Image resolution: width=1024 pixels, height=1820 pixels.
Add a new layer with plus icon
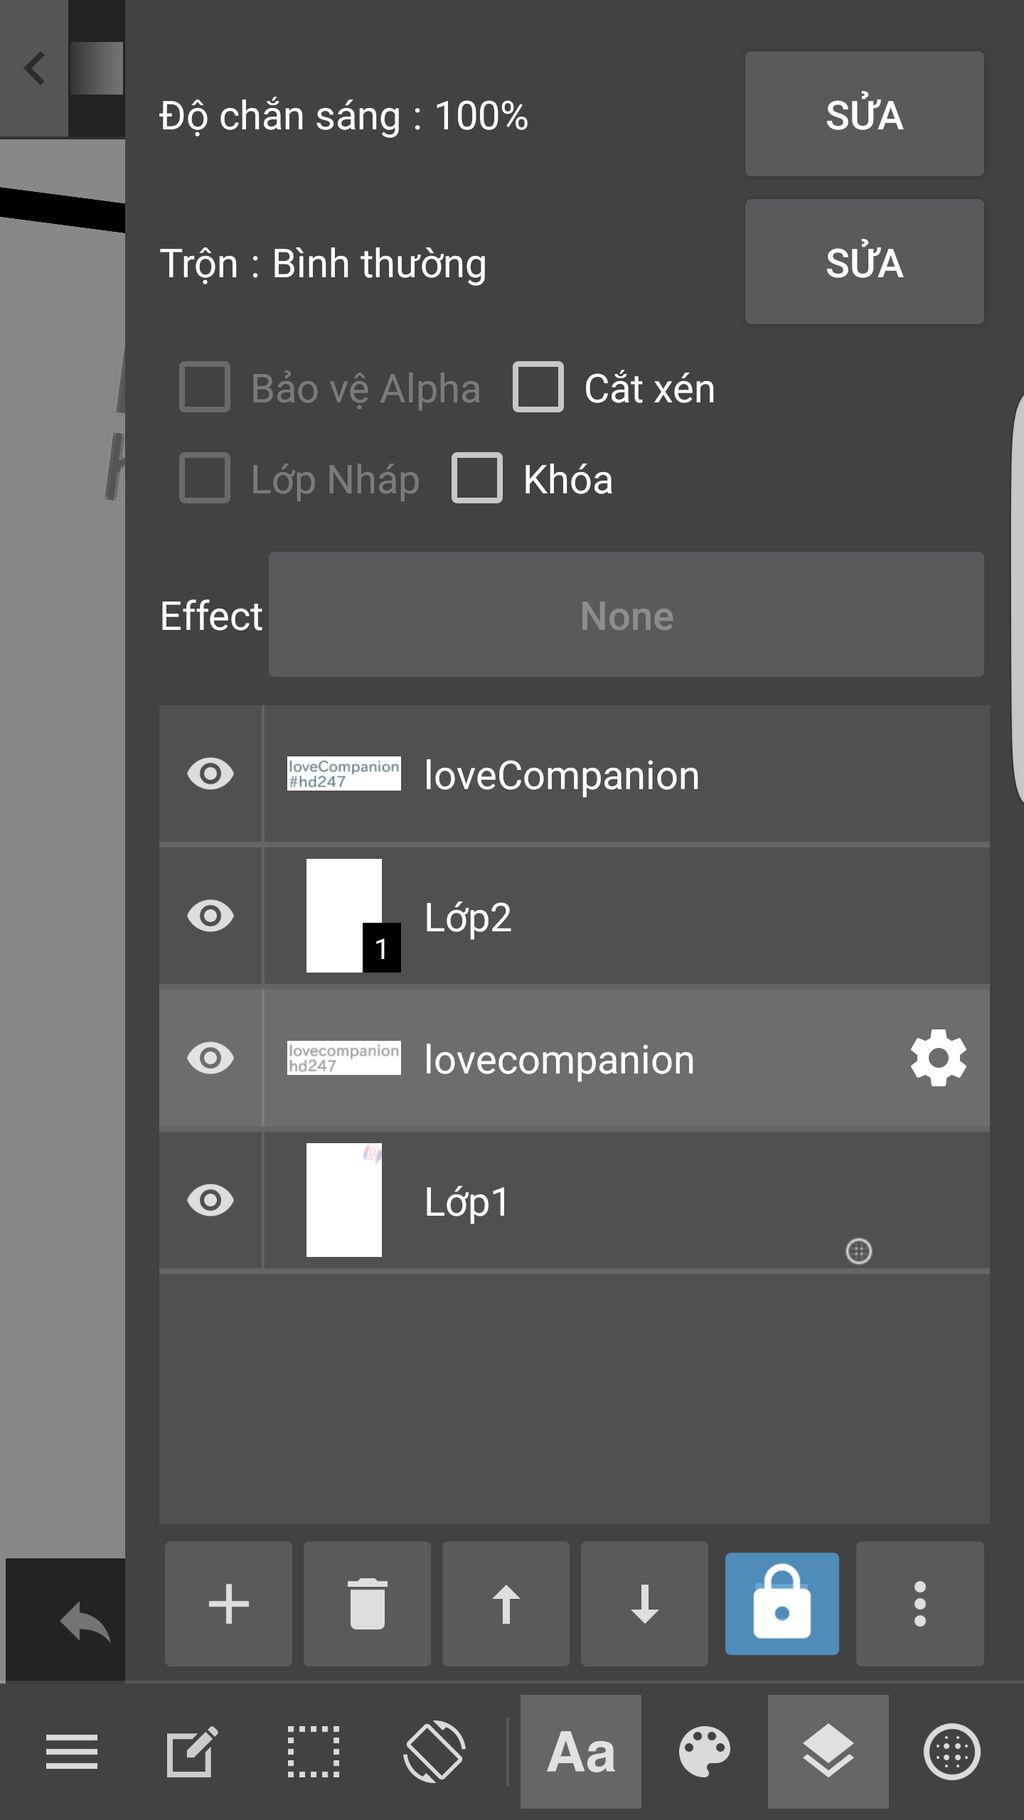[228, 1604]
